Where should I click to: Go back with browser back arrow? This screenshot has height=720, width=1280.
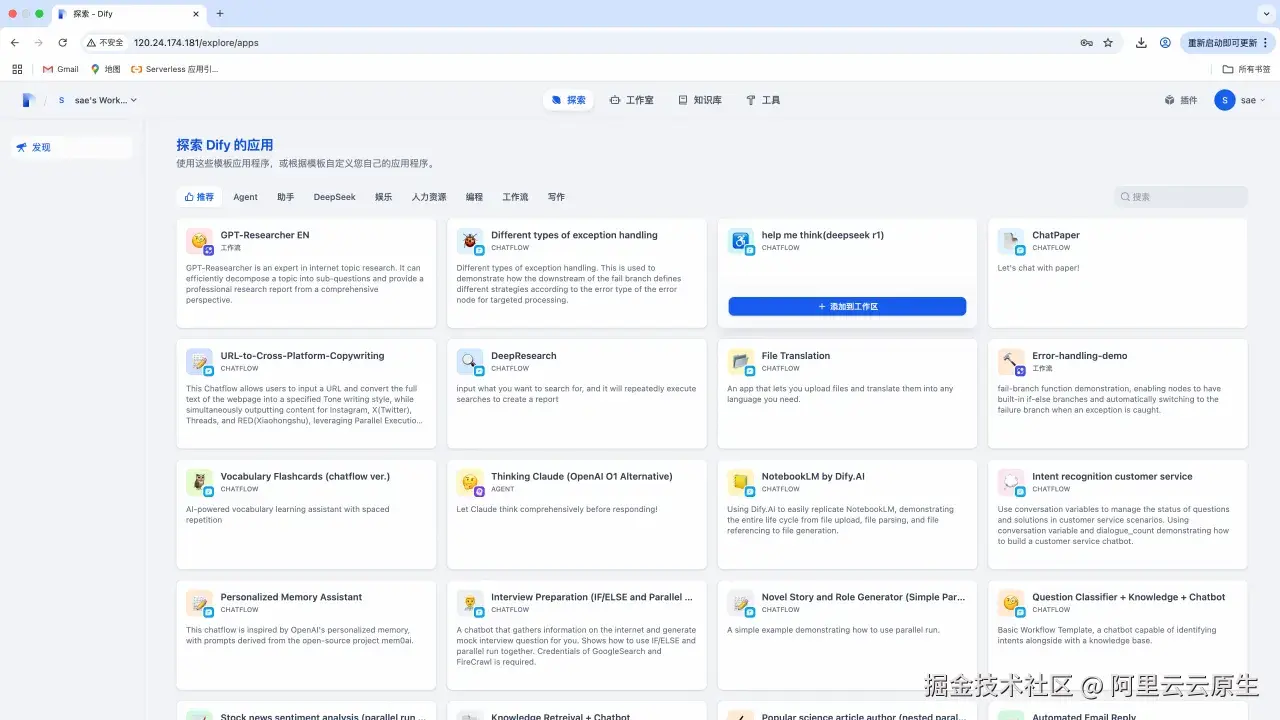coord(15,43)
